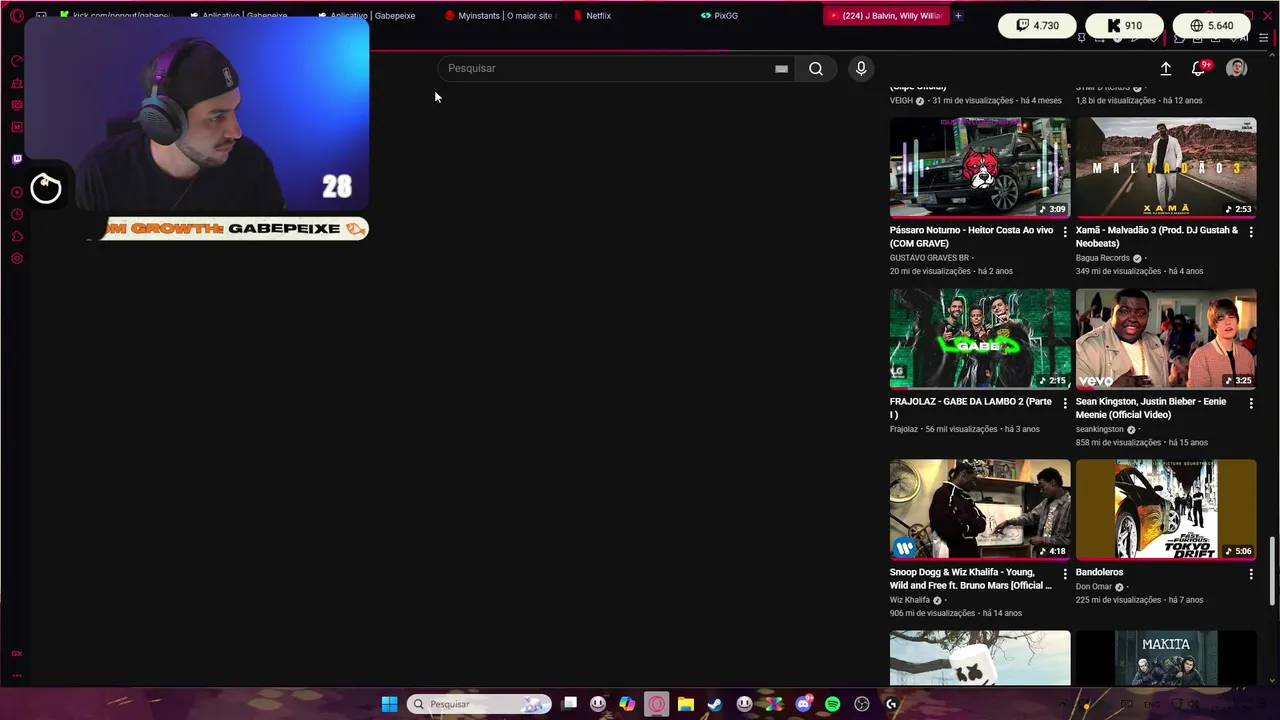Open options menu for Pássaro Noturno video

[x=1065, y=232]
